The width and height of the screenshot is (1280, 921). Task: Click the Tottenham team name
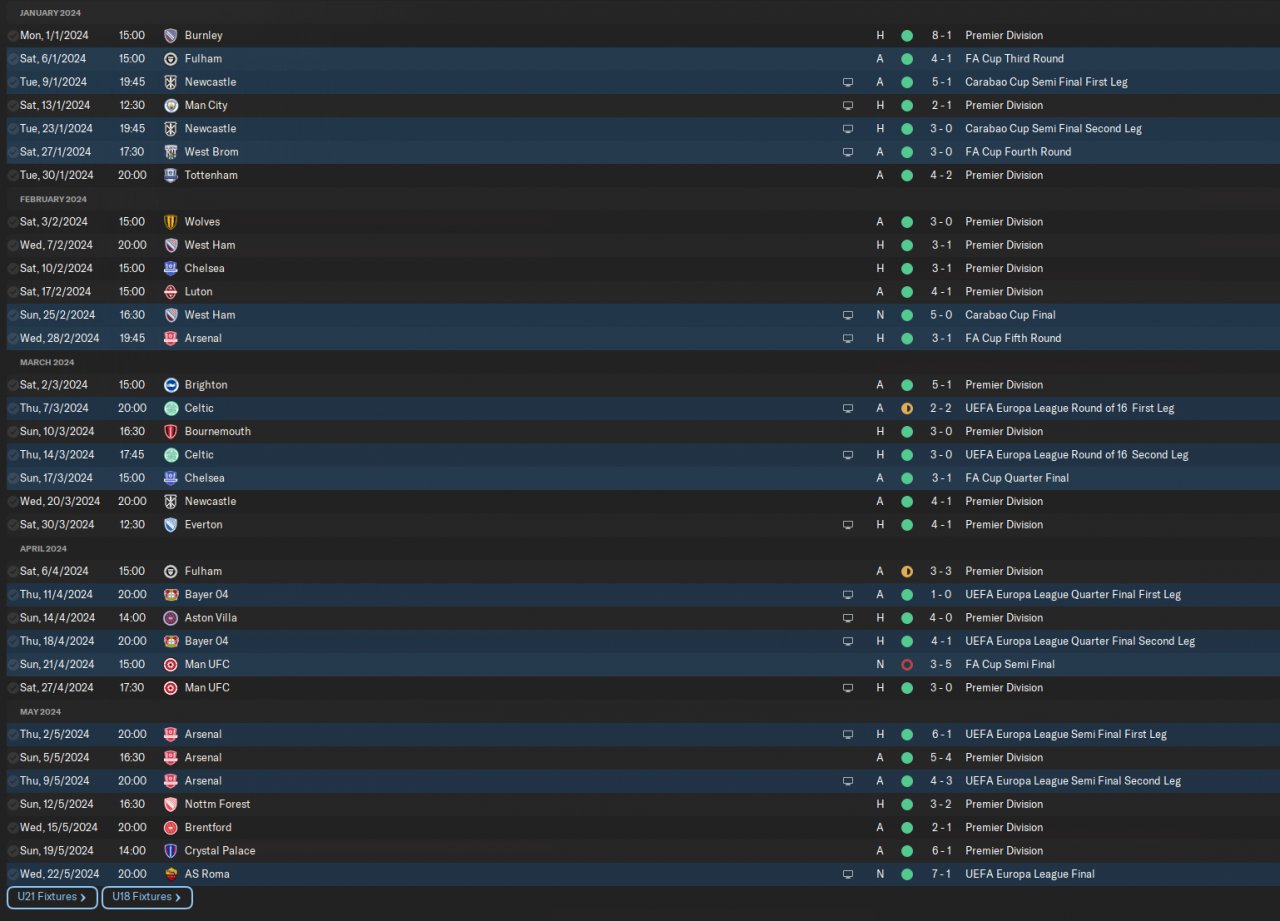pyautogui.click(x=211, y=175)
